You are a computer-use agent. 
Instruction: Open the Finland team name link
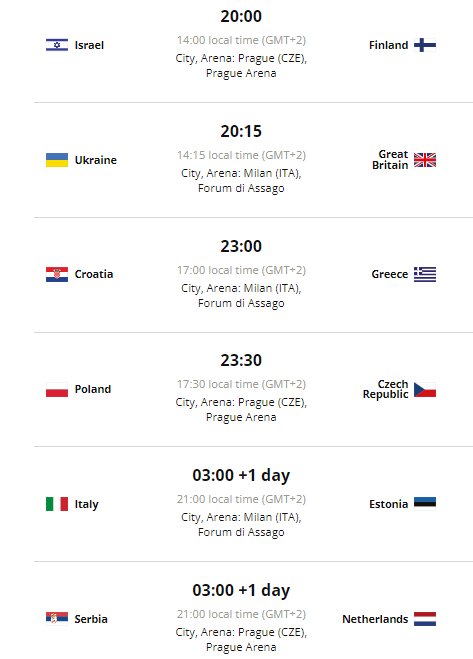(388, 45)
